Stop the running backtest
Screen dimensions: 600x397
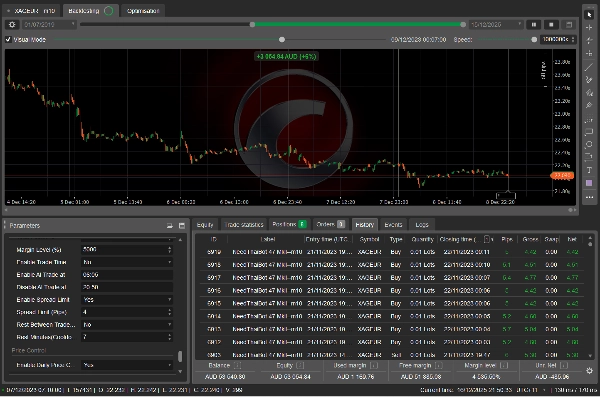coord(551,25)
